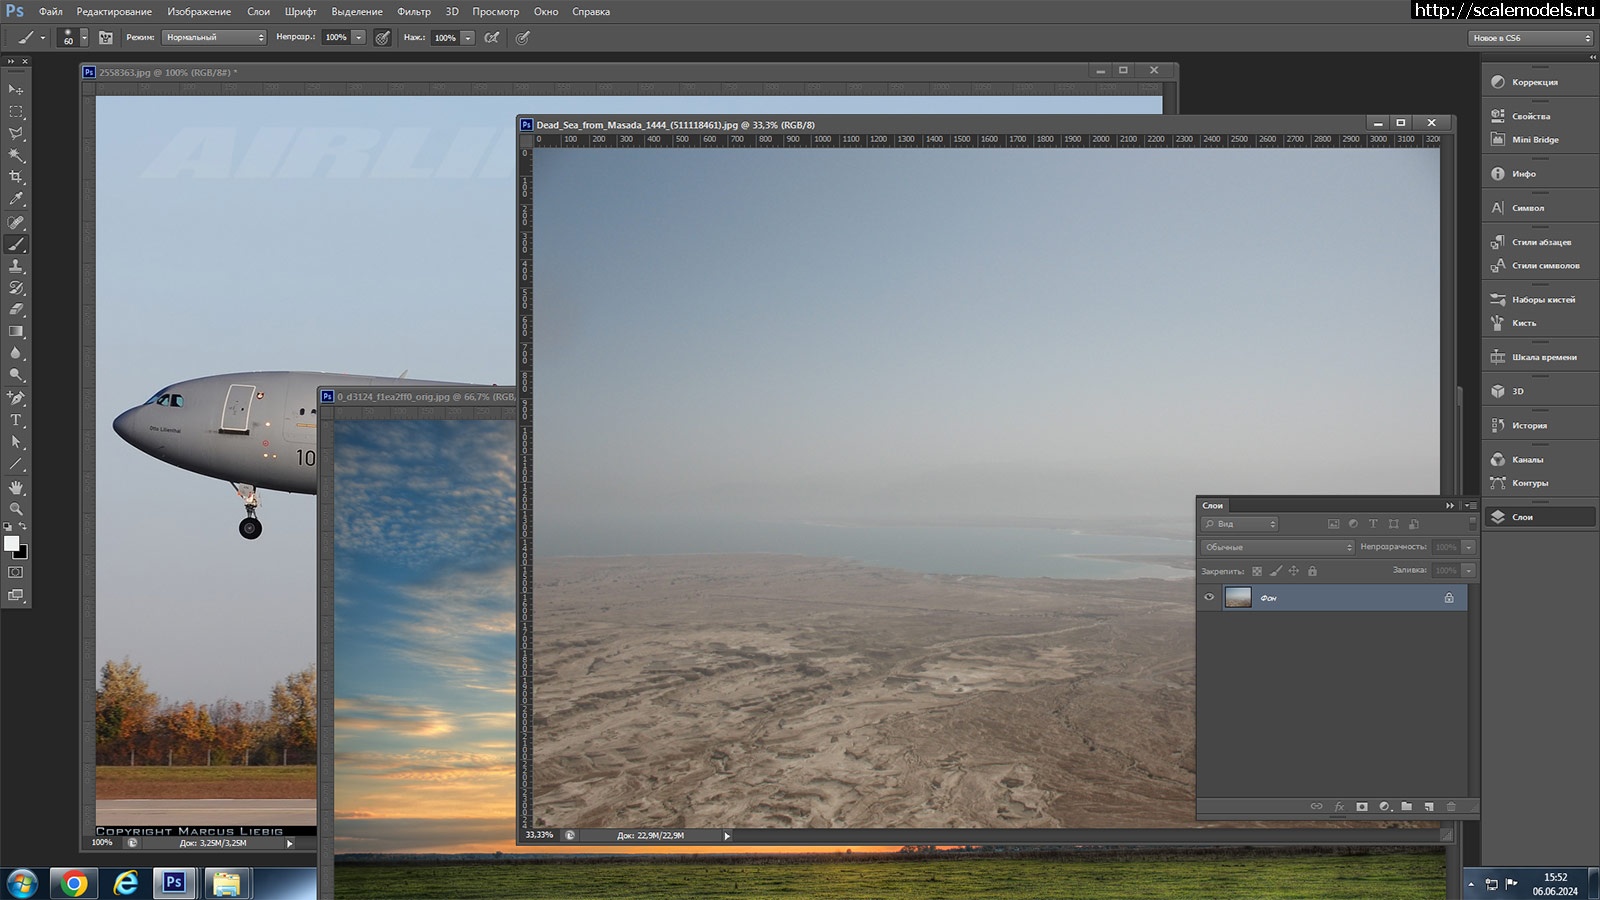Image resolution: width=1600 pixels, height=900 pixels.
Task: Open layer styles fx menu
Action: [x=1340, y=806]
